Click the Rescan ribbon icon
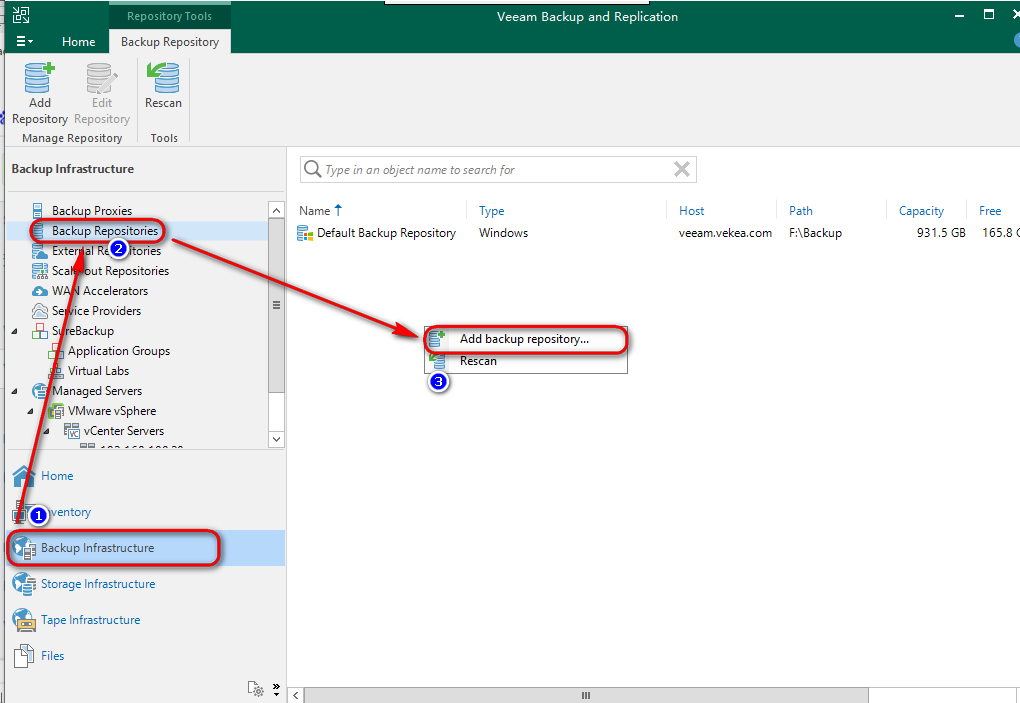 (x=163, y=78)
